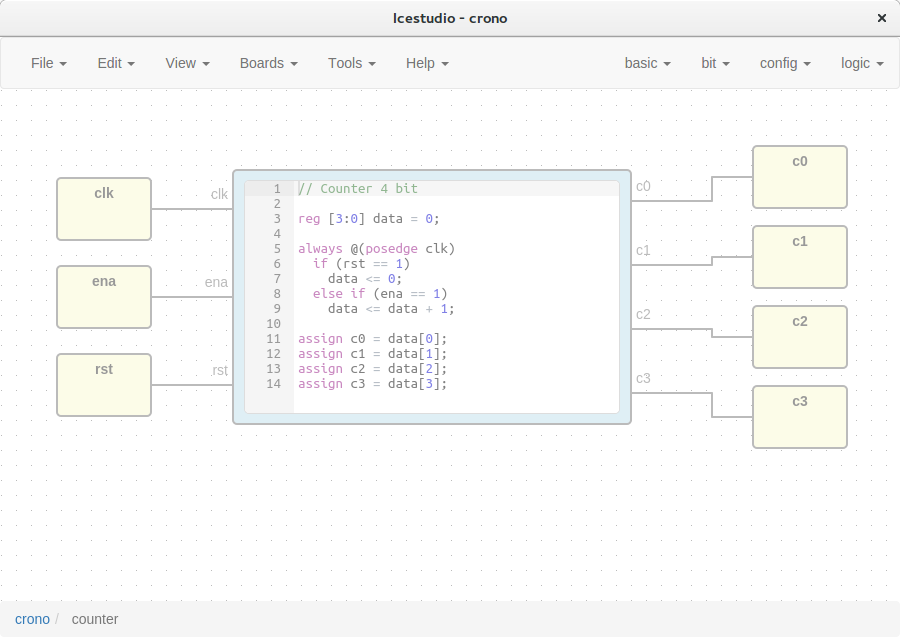Expand the basic blocks dropdown
The height and width of the screenshot is (637, 900).
click(x=647, y=63)
